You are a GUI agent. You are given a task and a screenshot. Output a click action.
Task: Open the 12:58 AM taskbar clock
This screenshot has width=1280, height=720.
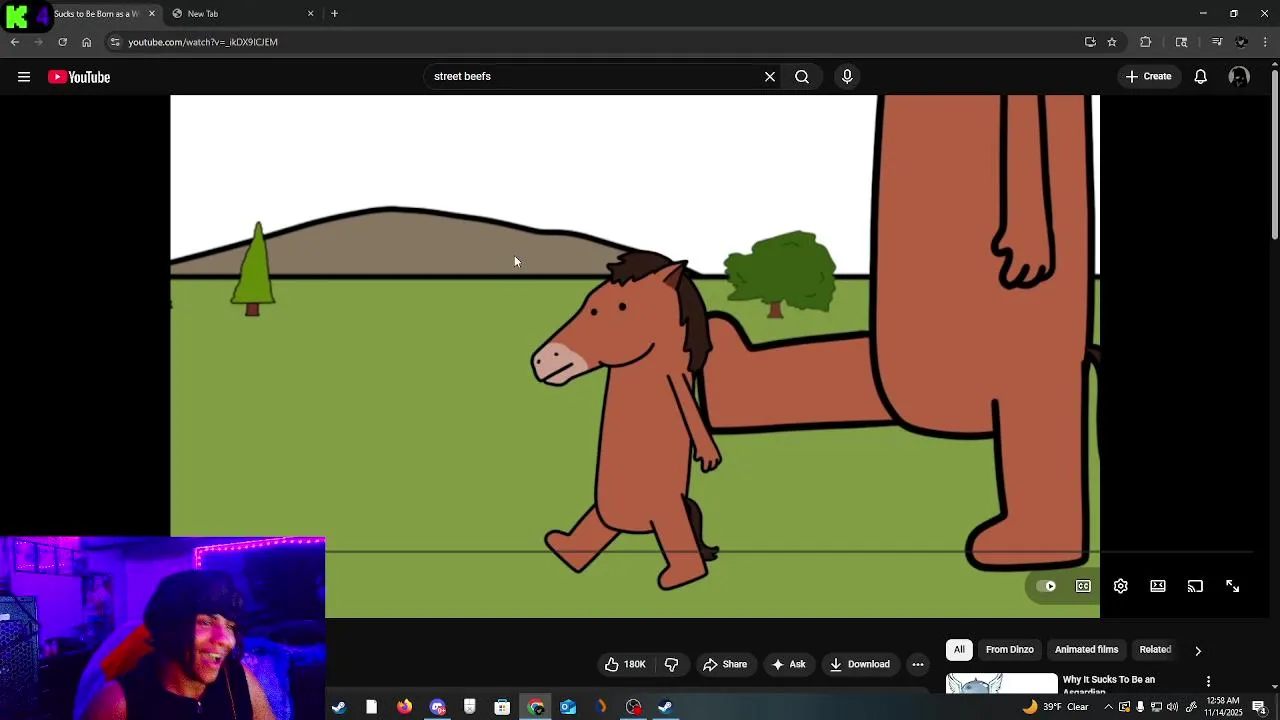click(x=1224, y=707)
